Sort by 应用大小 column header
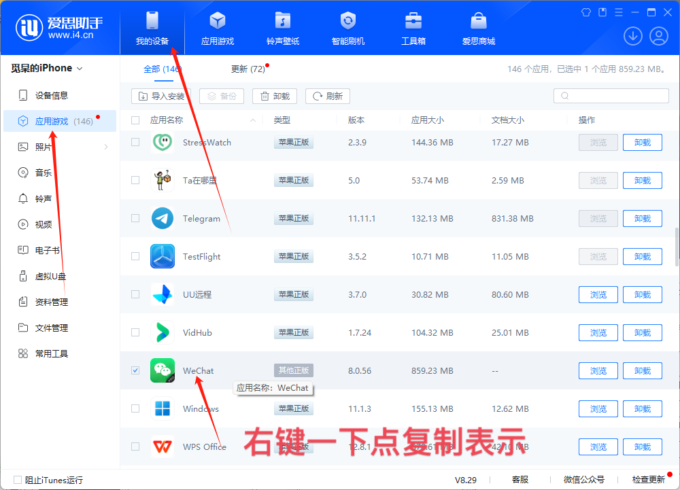 click(x=428, y=120)
